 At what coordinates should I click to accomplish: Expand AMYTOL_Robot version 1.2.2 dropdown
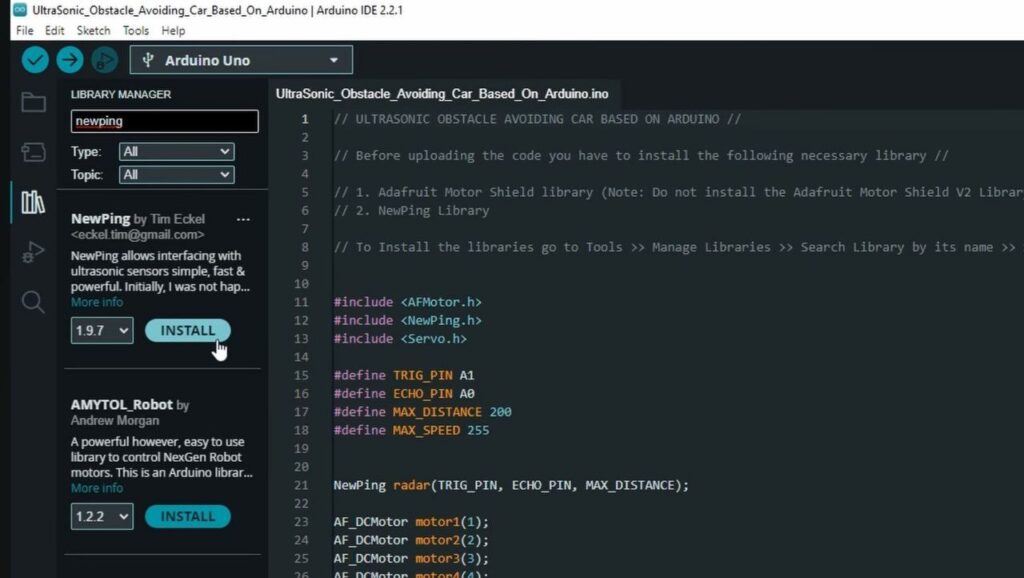point(102,516)
